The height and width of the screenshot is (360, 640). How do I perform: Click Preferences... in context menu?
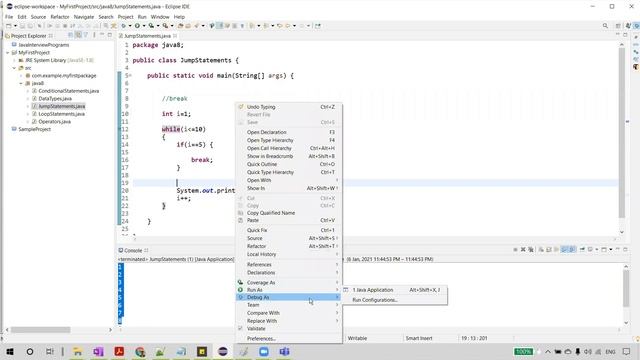click(289, 338)
